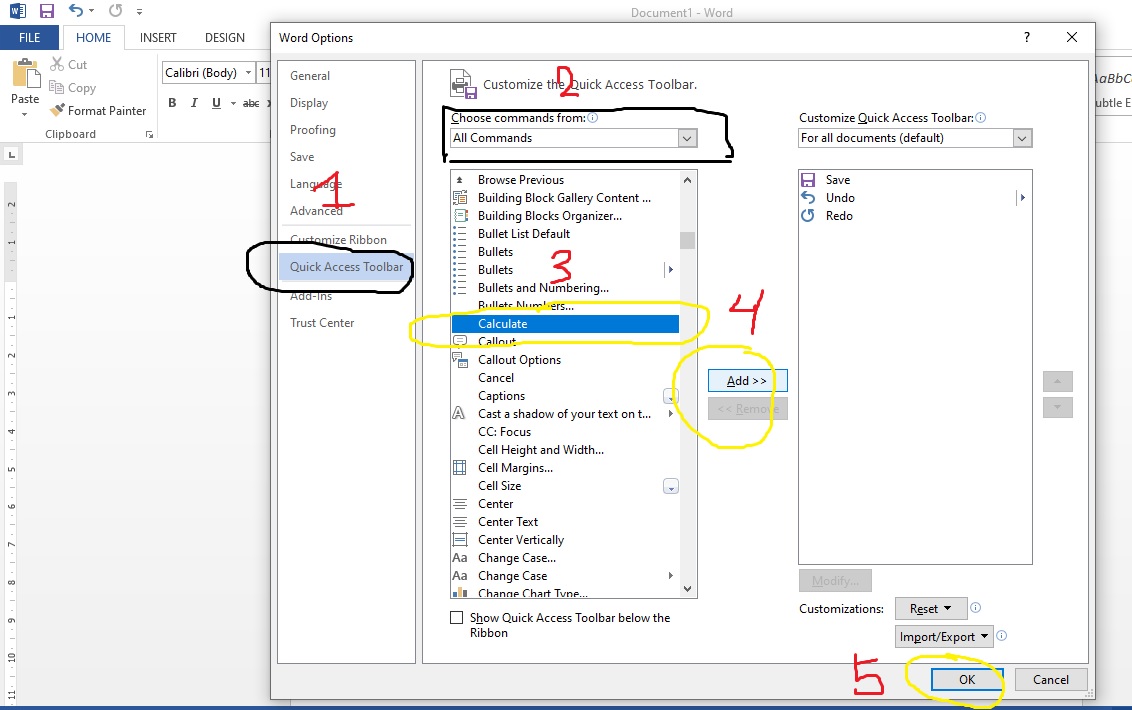
Task: Select Building Block Gallery Content command
Action: click(565, 198)
